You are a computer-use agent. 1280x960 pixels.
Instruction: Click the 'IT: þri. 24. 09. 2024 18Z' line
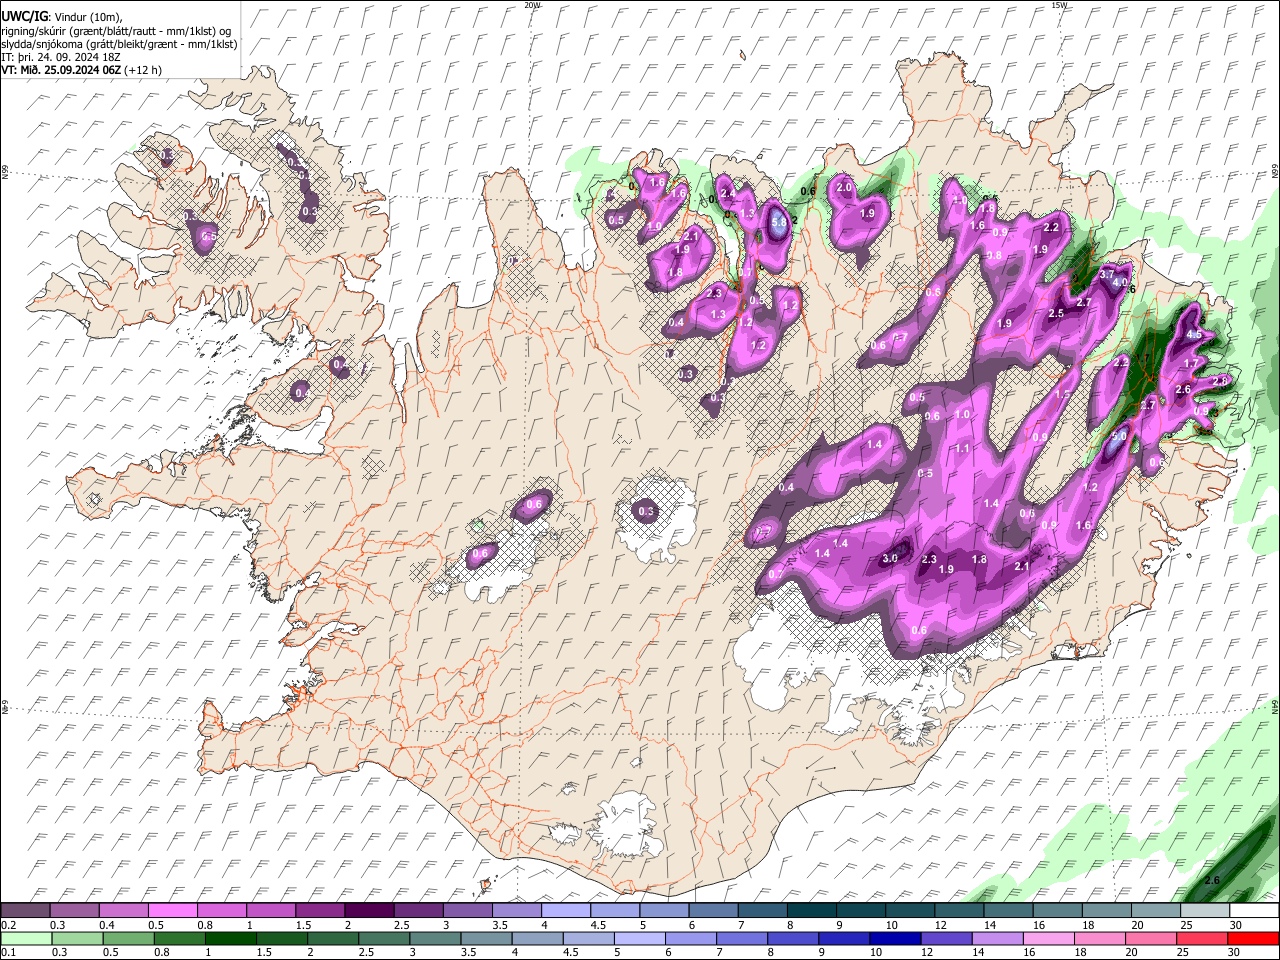[63, 57]
